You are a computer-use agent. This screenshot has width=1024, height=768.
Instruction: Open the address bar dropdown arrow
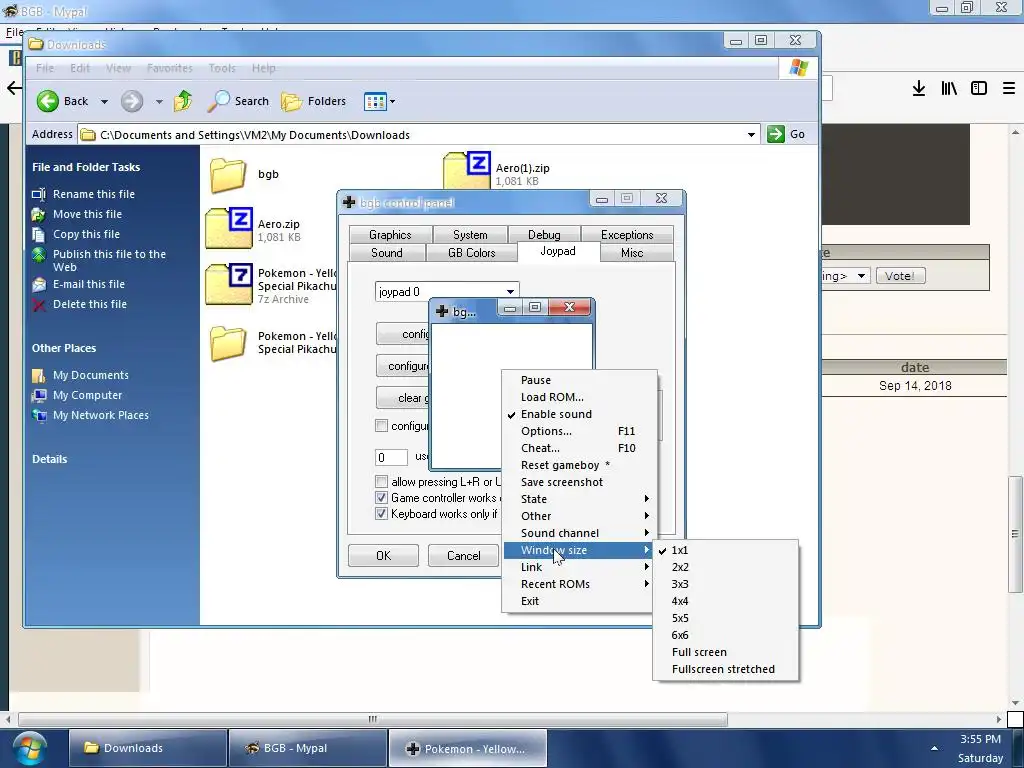[x=751, y=135]
